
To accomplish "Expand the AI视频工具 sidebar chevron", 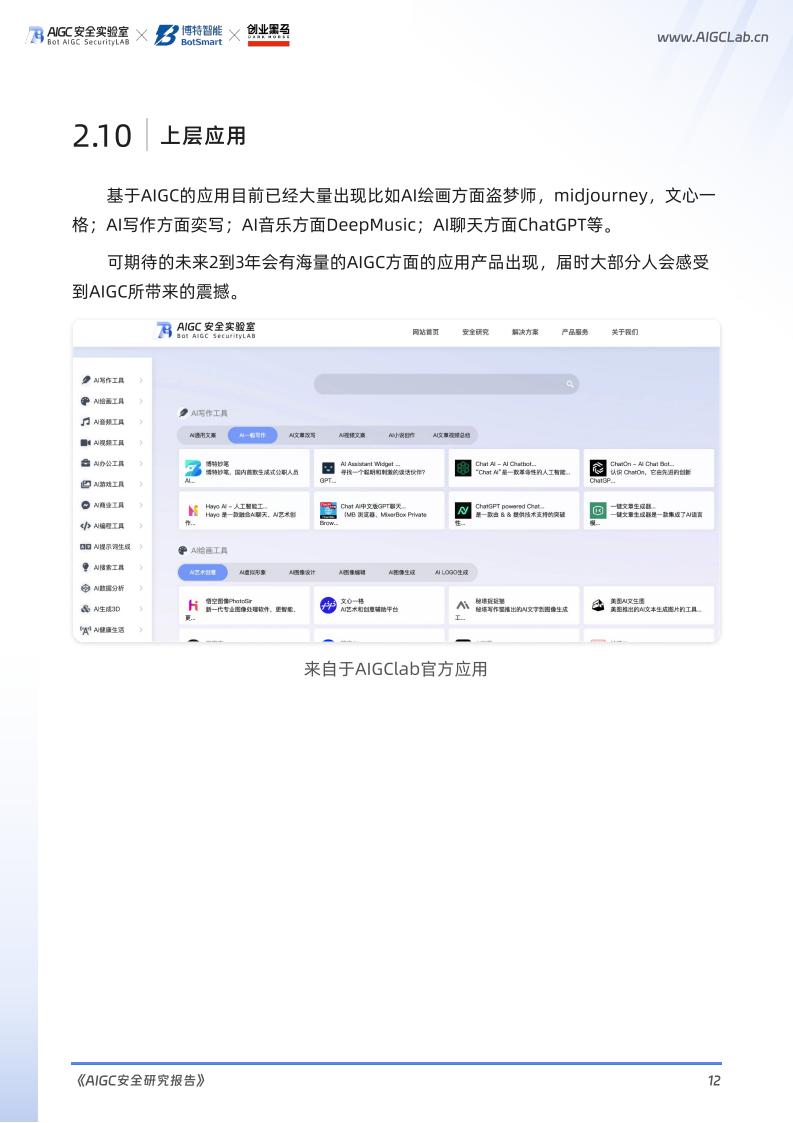I will pos(141,443).
